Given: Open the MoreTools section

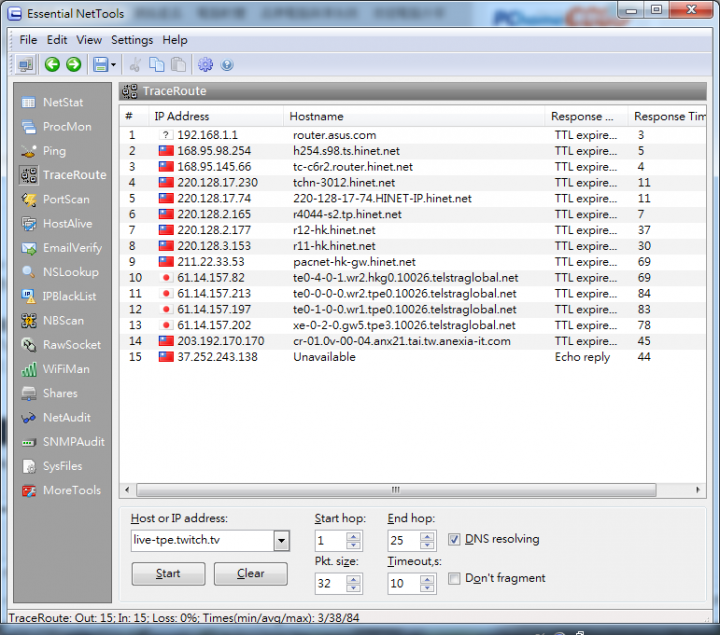Looking at the screenshot, I should coord(62,490).
